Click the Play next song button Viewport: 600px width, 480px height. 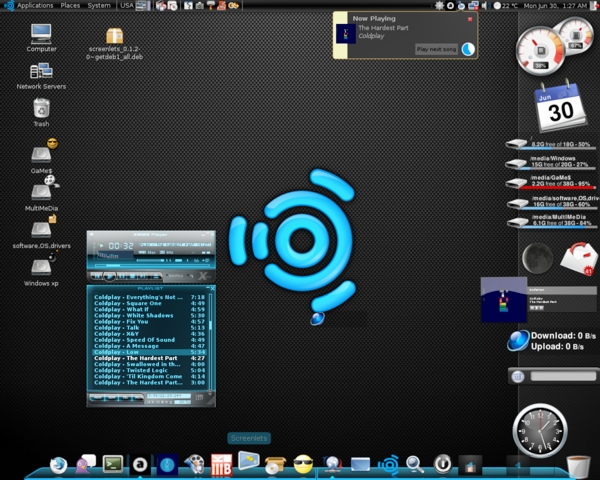click(436, 49)
